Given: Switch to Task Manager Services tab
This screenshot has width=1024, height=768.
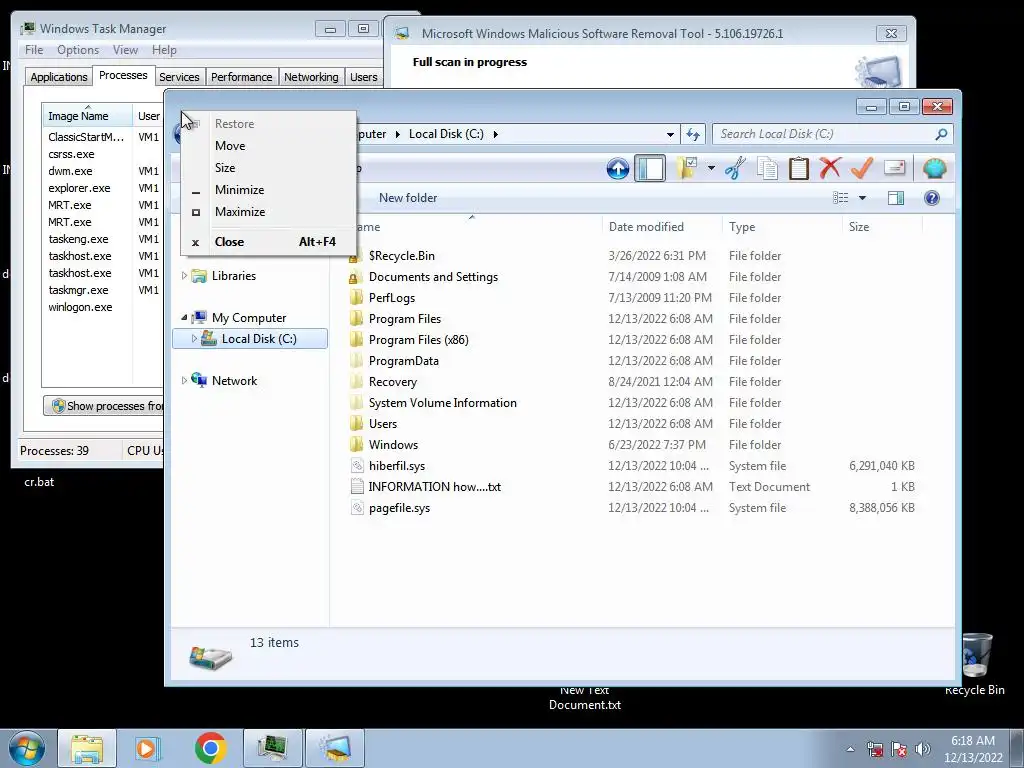Looking at the screenshot, I should pyautogui.click(x=179, y=77).
